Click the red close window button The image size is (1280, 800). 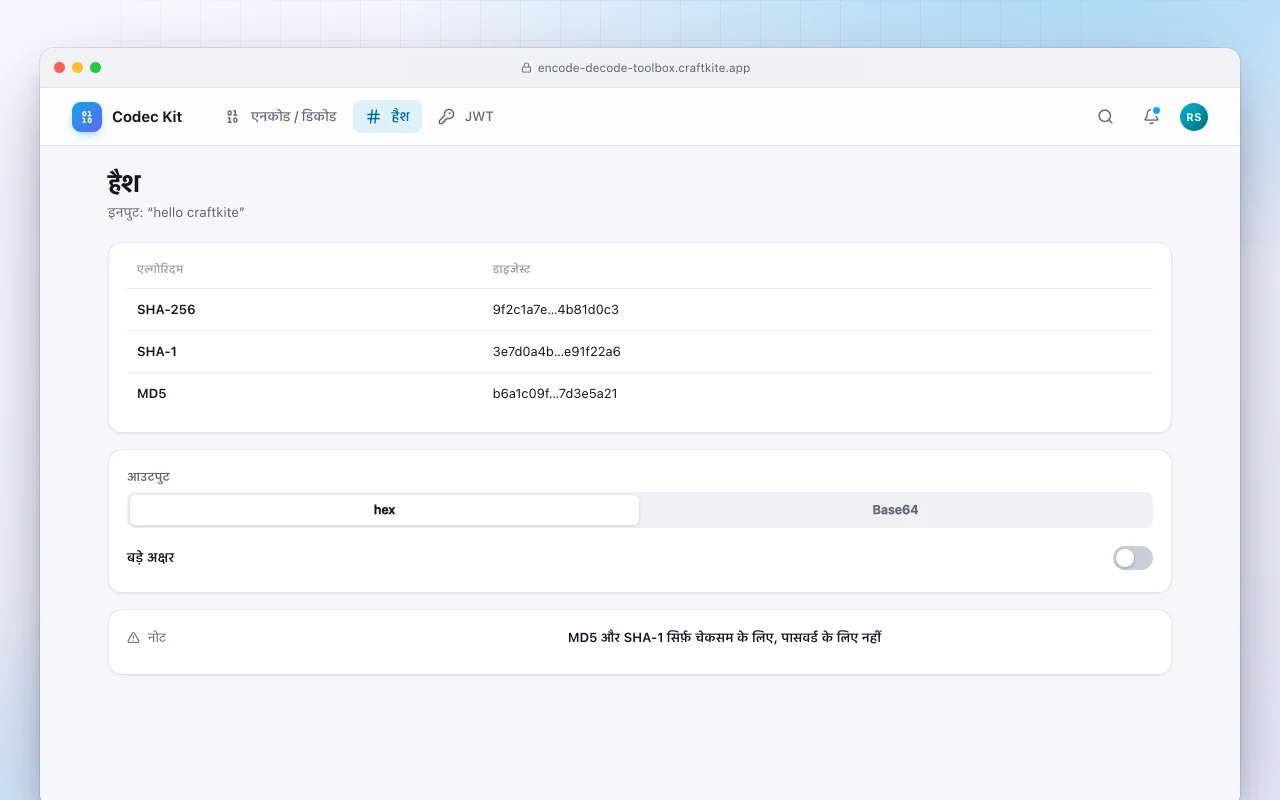[60, 68]
